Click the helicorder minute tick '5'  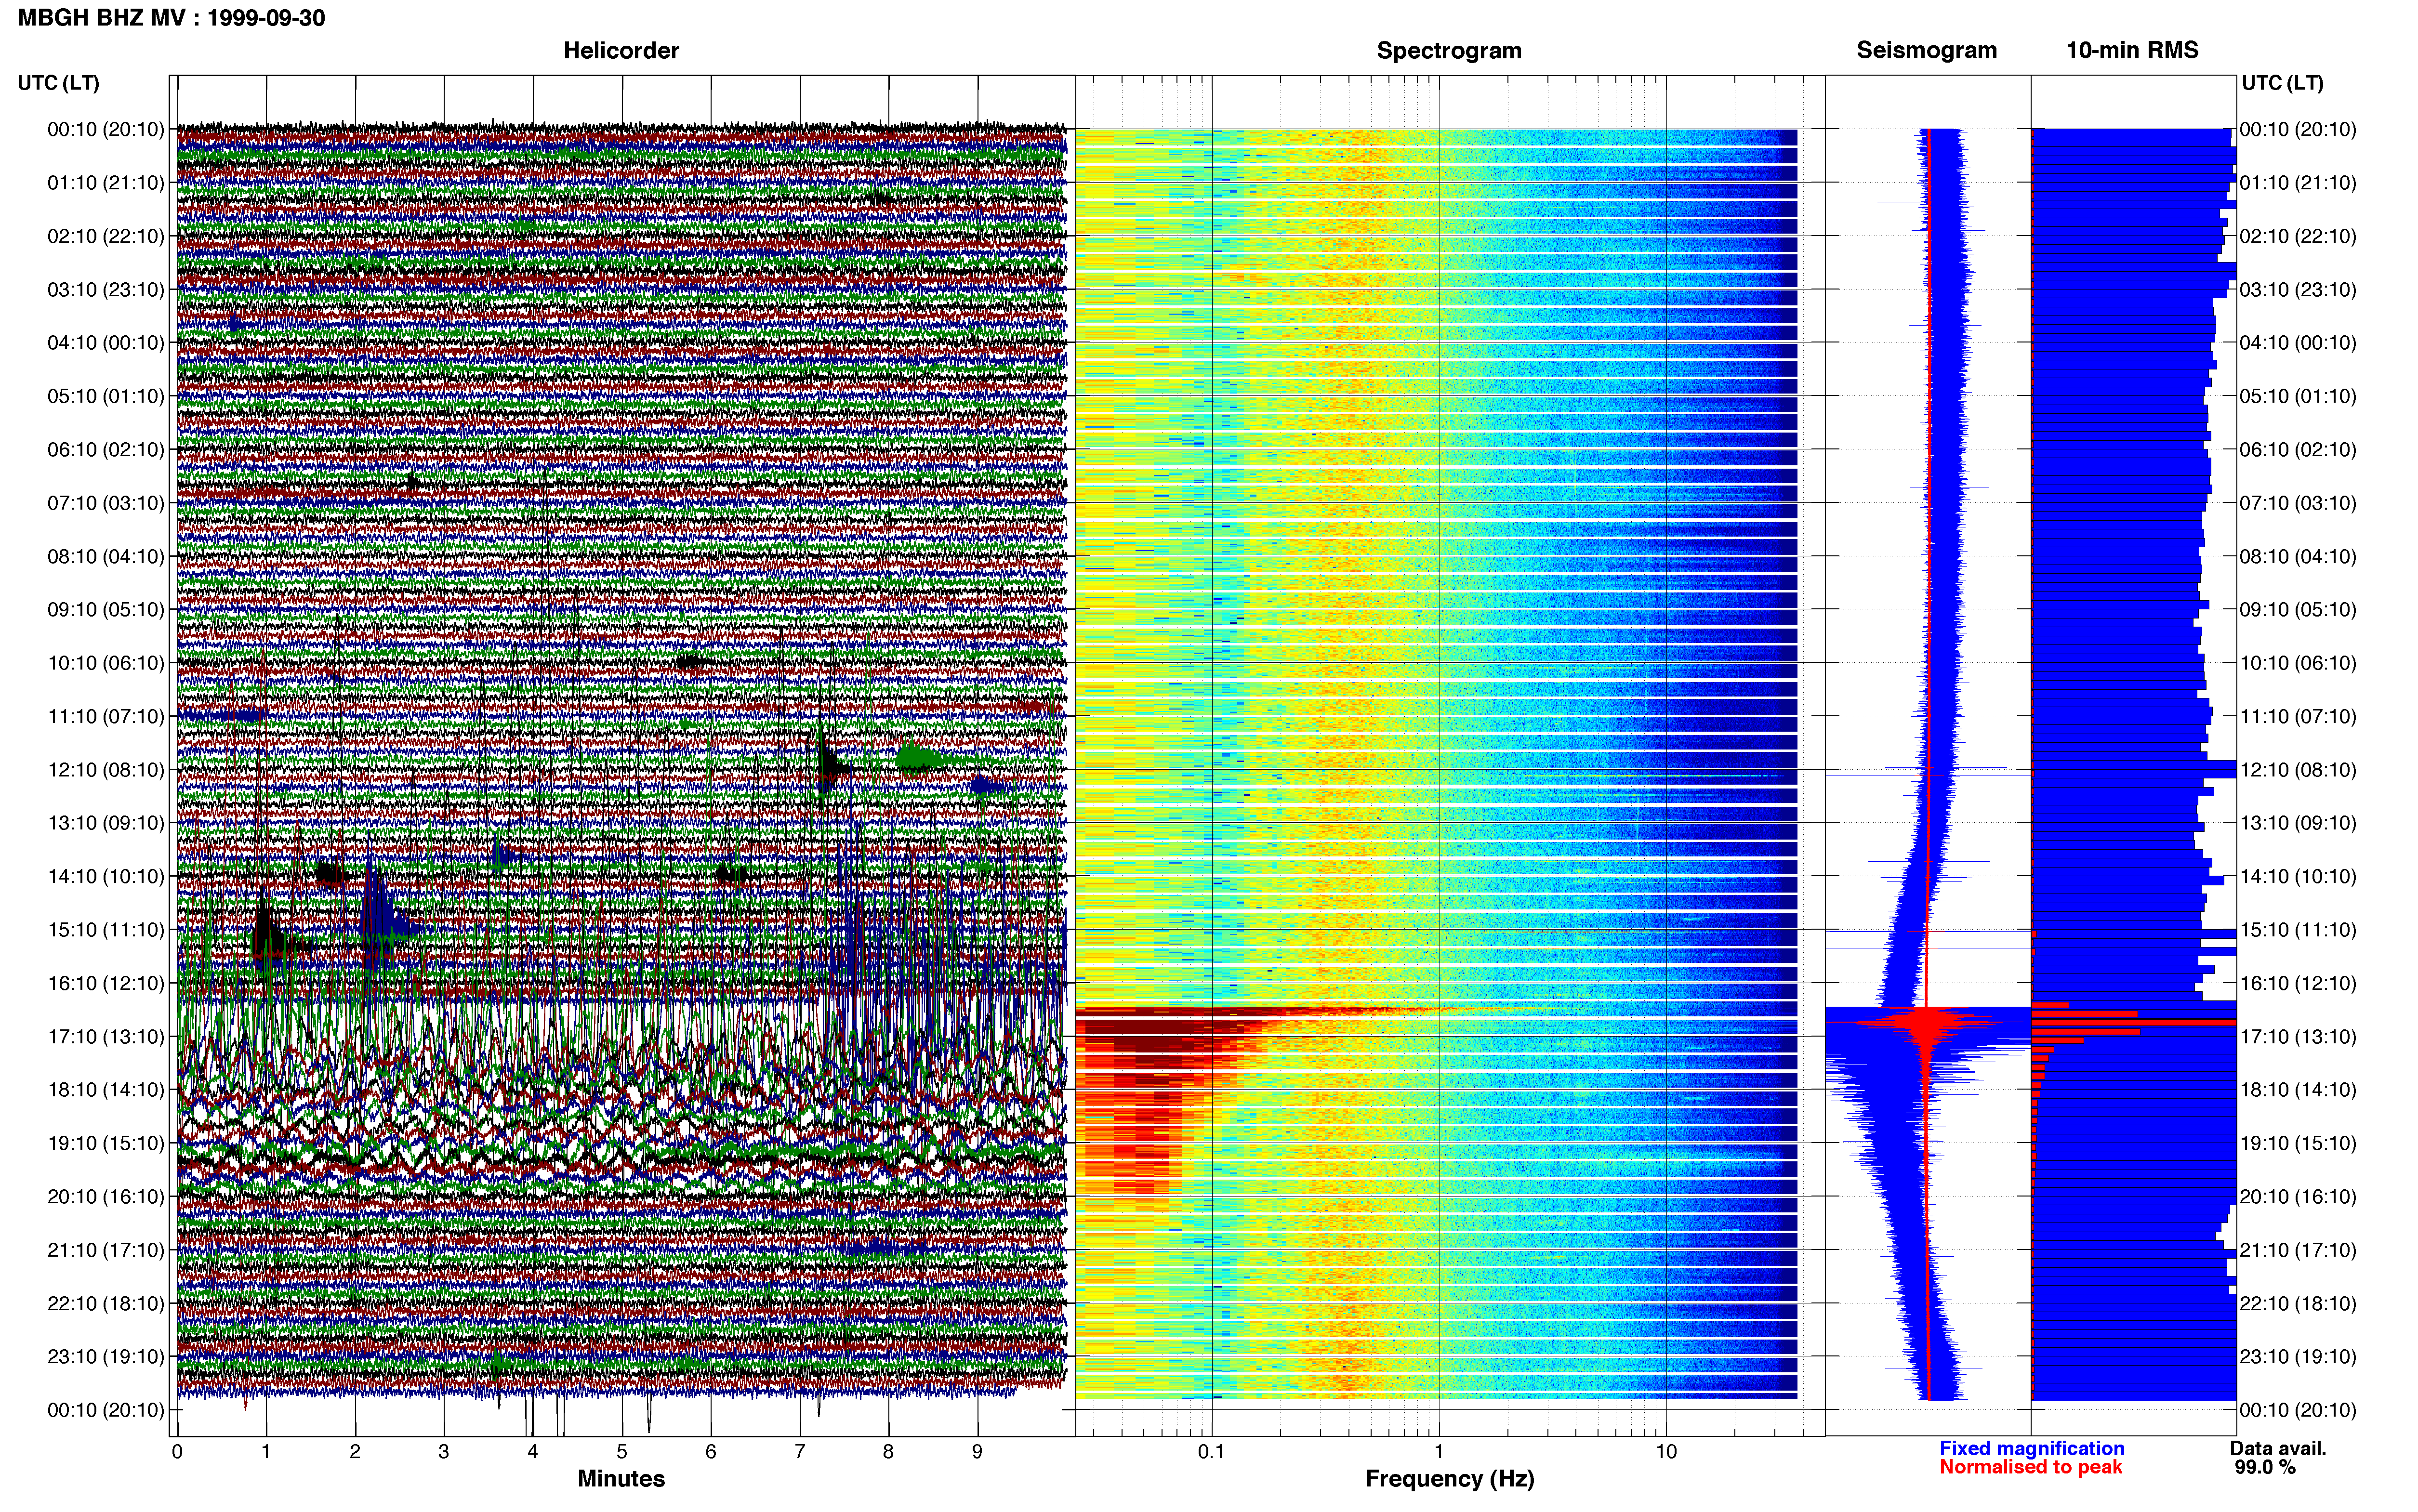(621, 1452)
